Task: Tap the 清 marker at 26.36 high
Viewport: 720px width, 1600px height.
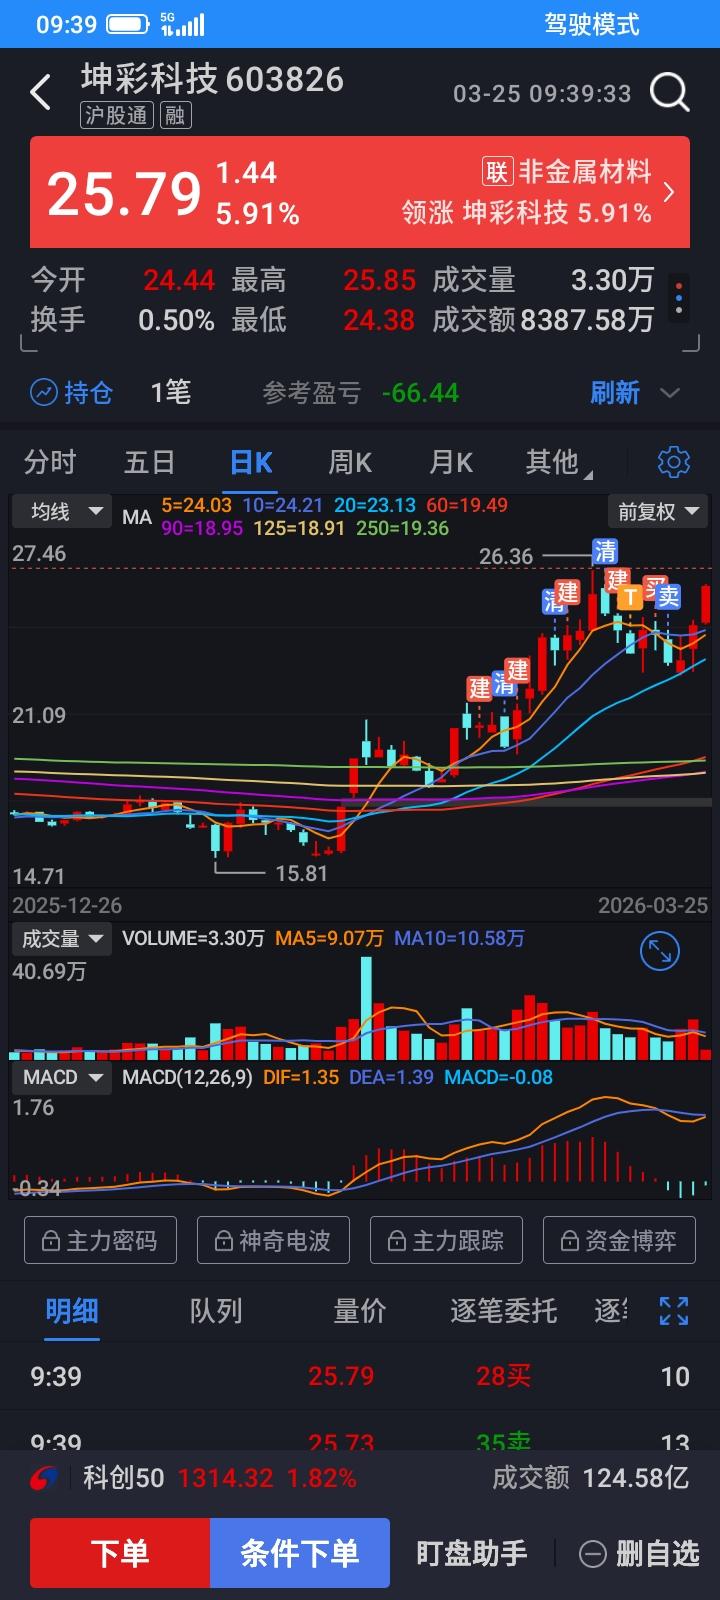Action: [x=605, y=551]
